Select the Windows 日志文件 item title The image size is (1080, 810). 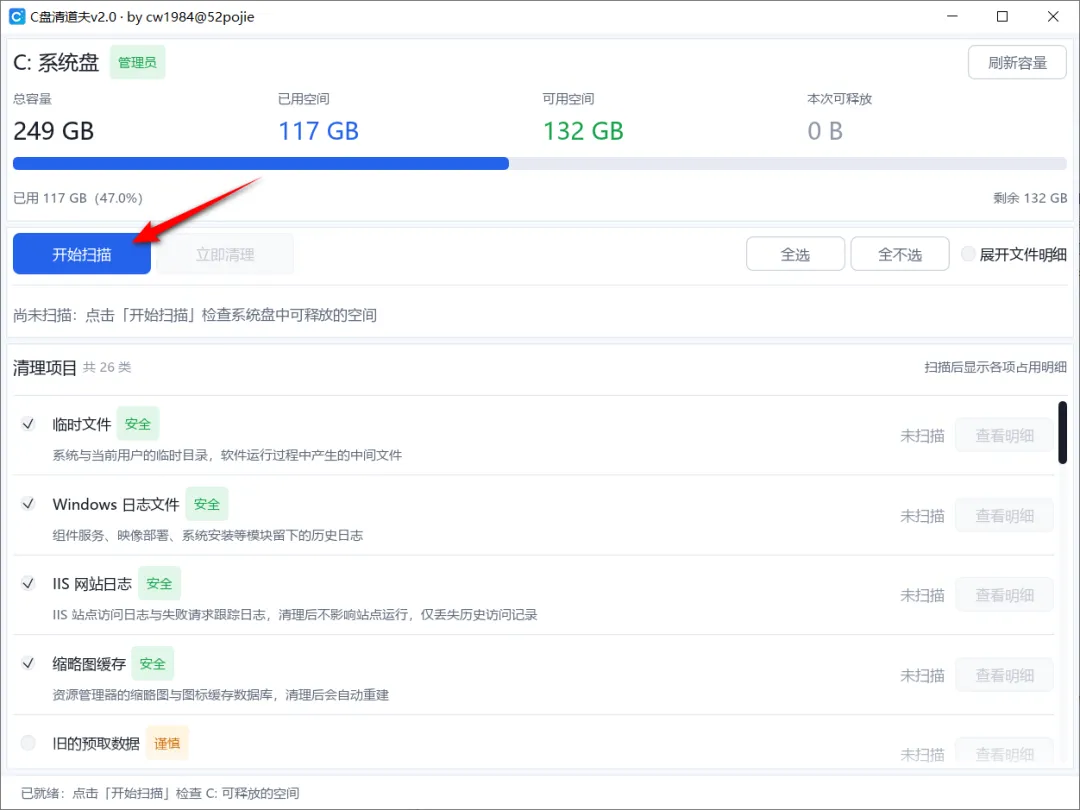(x=116, y=504)
